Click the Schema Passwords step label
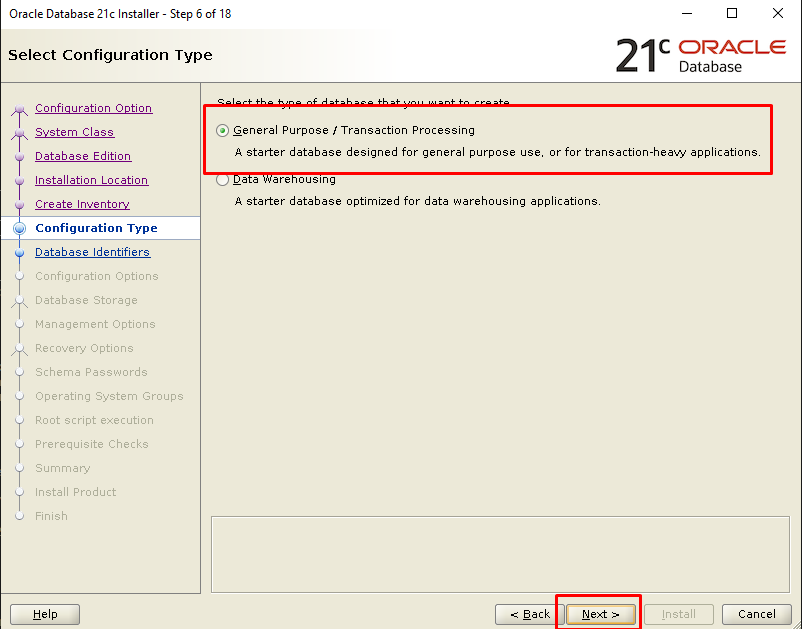This screenshot has width=802, height=629. 91,372
